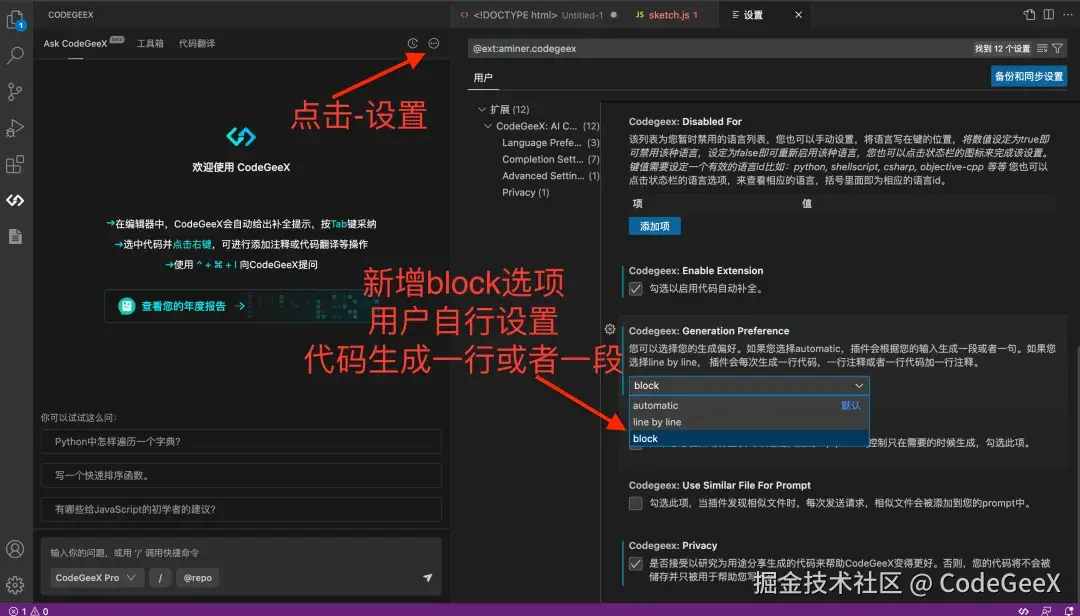Open feedback icon in status bar

1046,610
